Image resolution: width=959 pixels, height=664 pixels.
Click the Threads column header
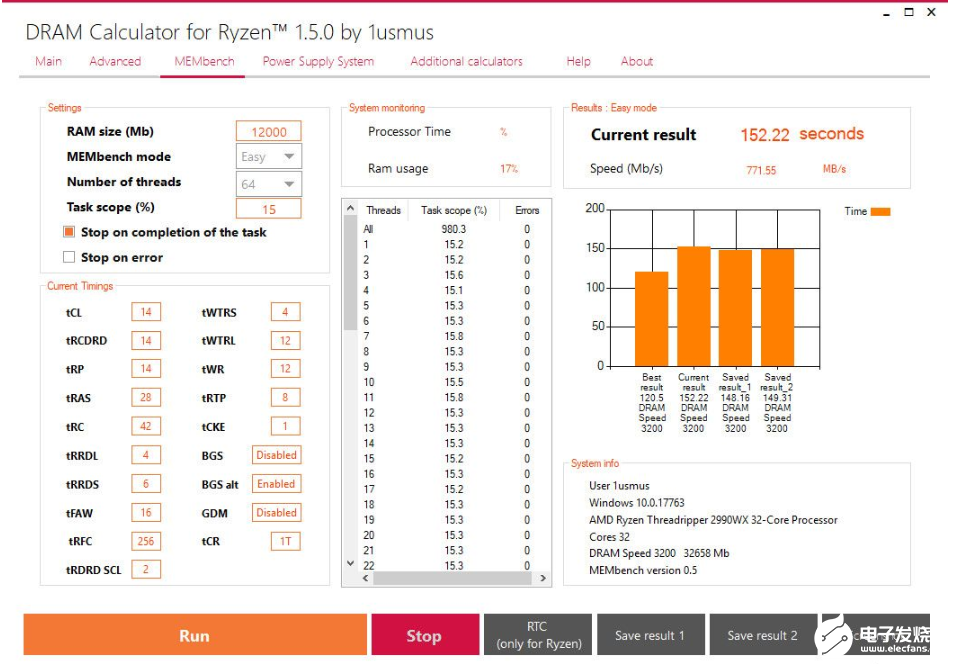click(383, 210)
